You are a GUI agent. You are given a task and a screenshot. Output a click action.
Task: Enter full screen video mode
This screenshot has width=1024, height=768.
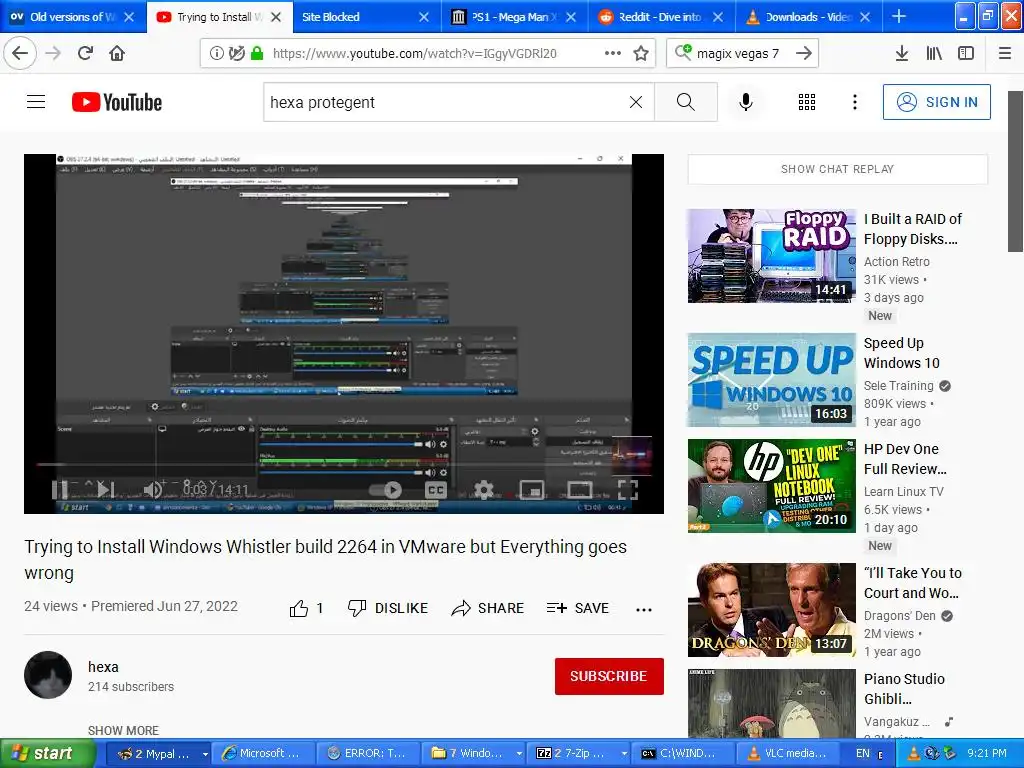coord(628,489)
